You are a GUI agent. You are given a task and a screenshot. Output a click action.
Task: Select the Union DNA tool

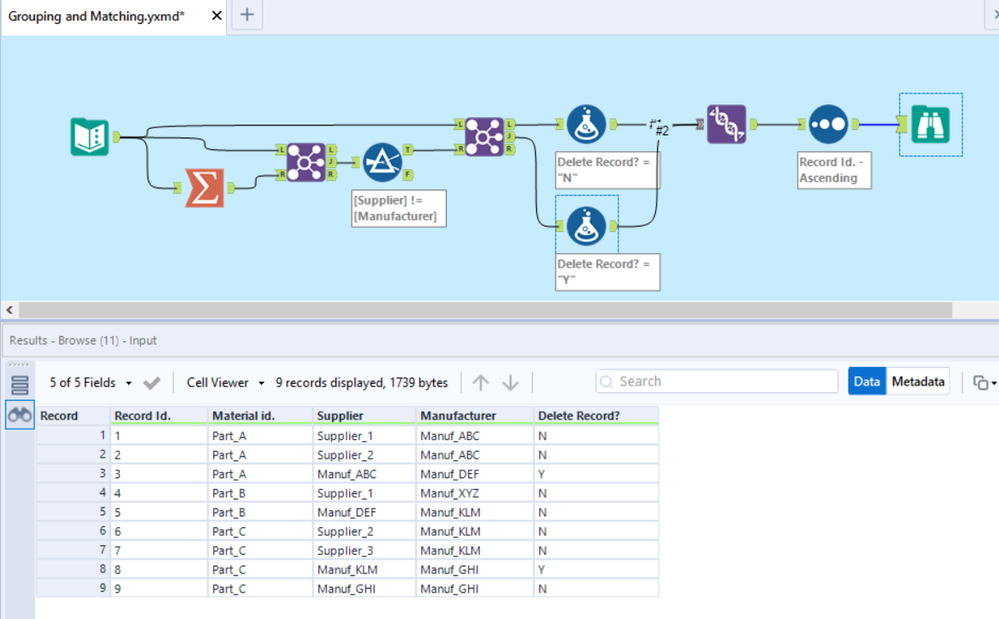coord(726,124)
